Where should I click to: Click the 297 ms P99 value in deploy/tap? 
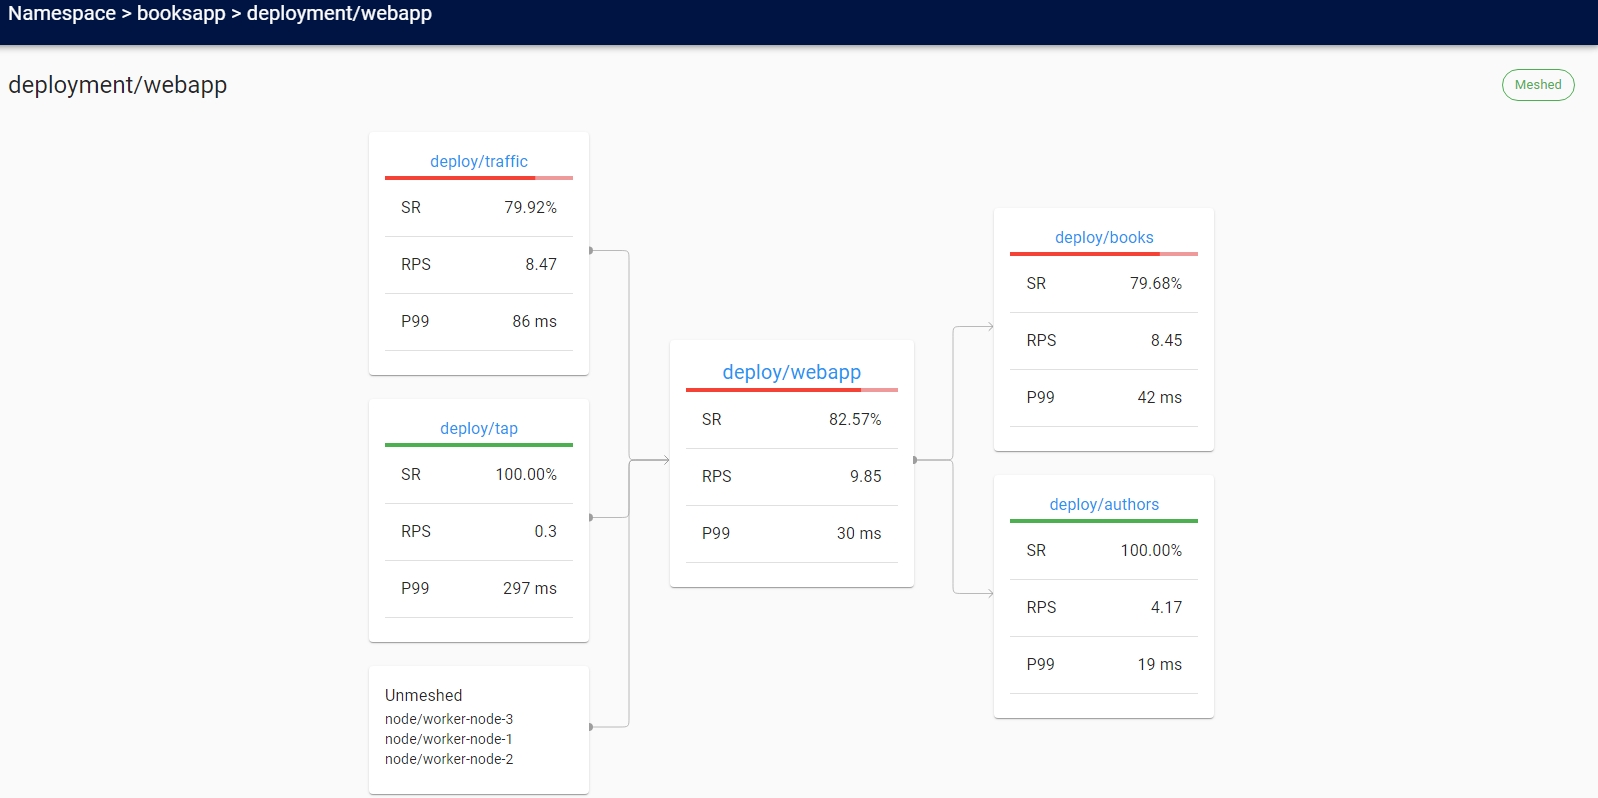coord(529,588)
